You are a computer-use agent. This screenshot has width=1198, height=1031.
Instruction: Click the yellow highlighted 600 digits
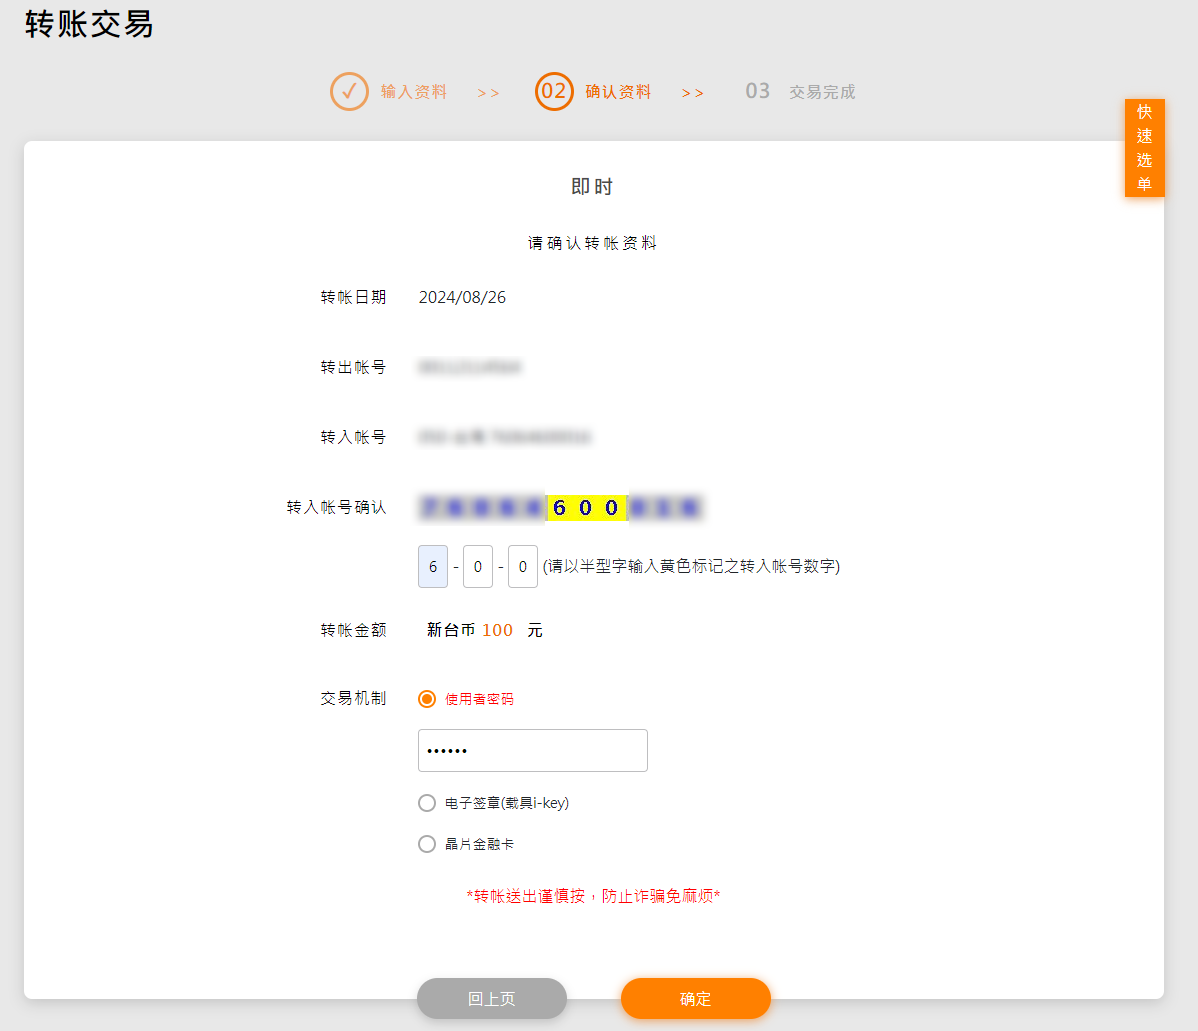point(586,508)
